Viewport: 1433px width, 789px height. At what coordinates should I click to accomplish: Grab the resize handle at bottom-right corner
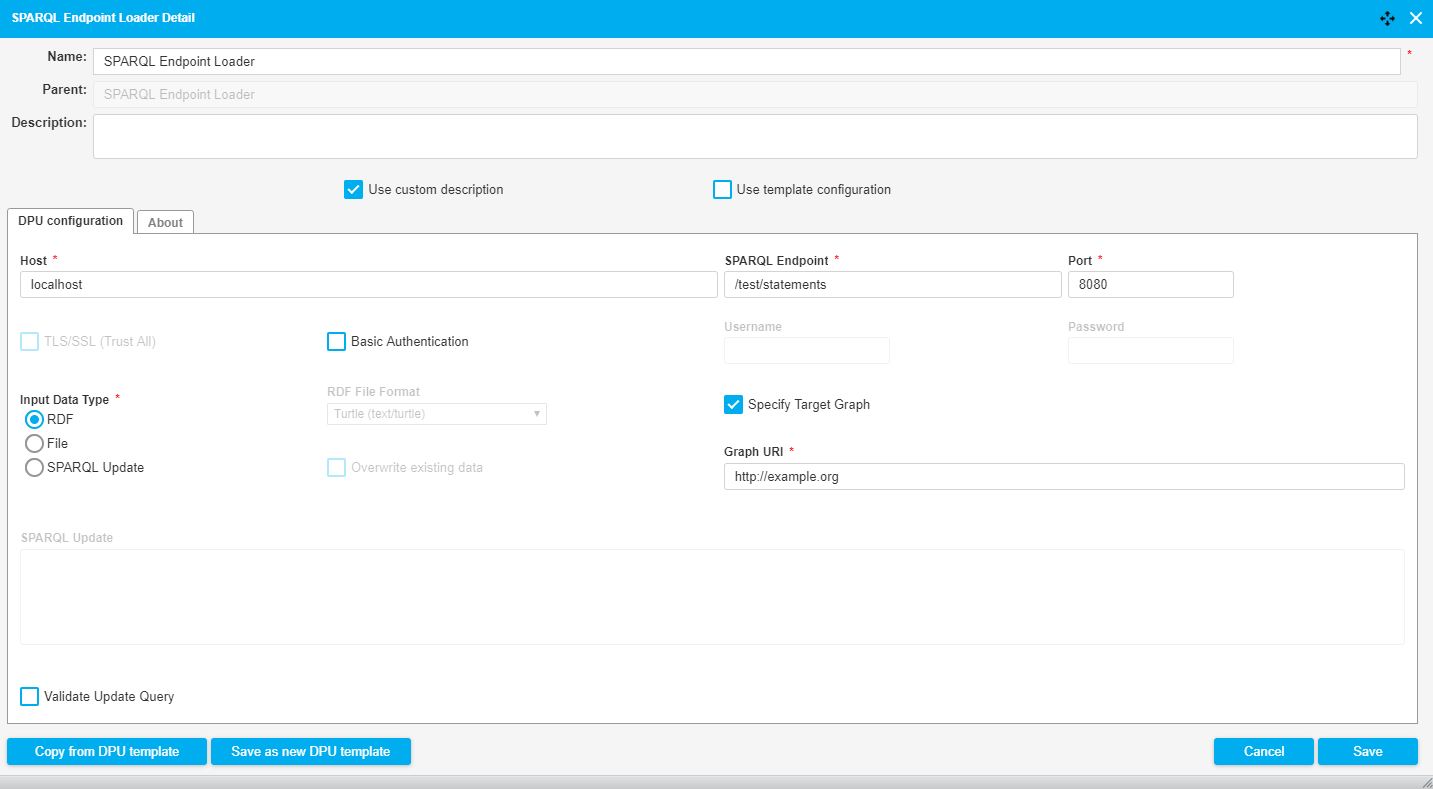pyautogui.click(x=1424, y=781)
